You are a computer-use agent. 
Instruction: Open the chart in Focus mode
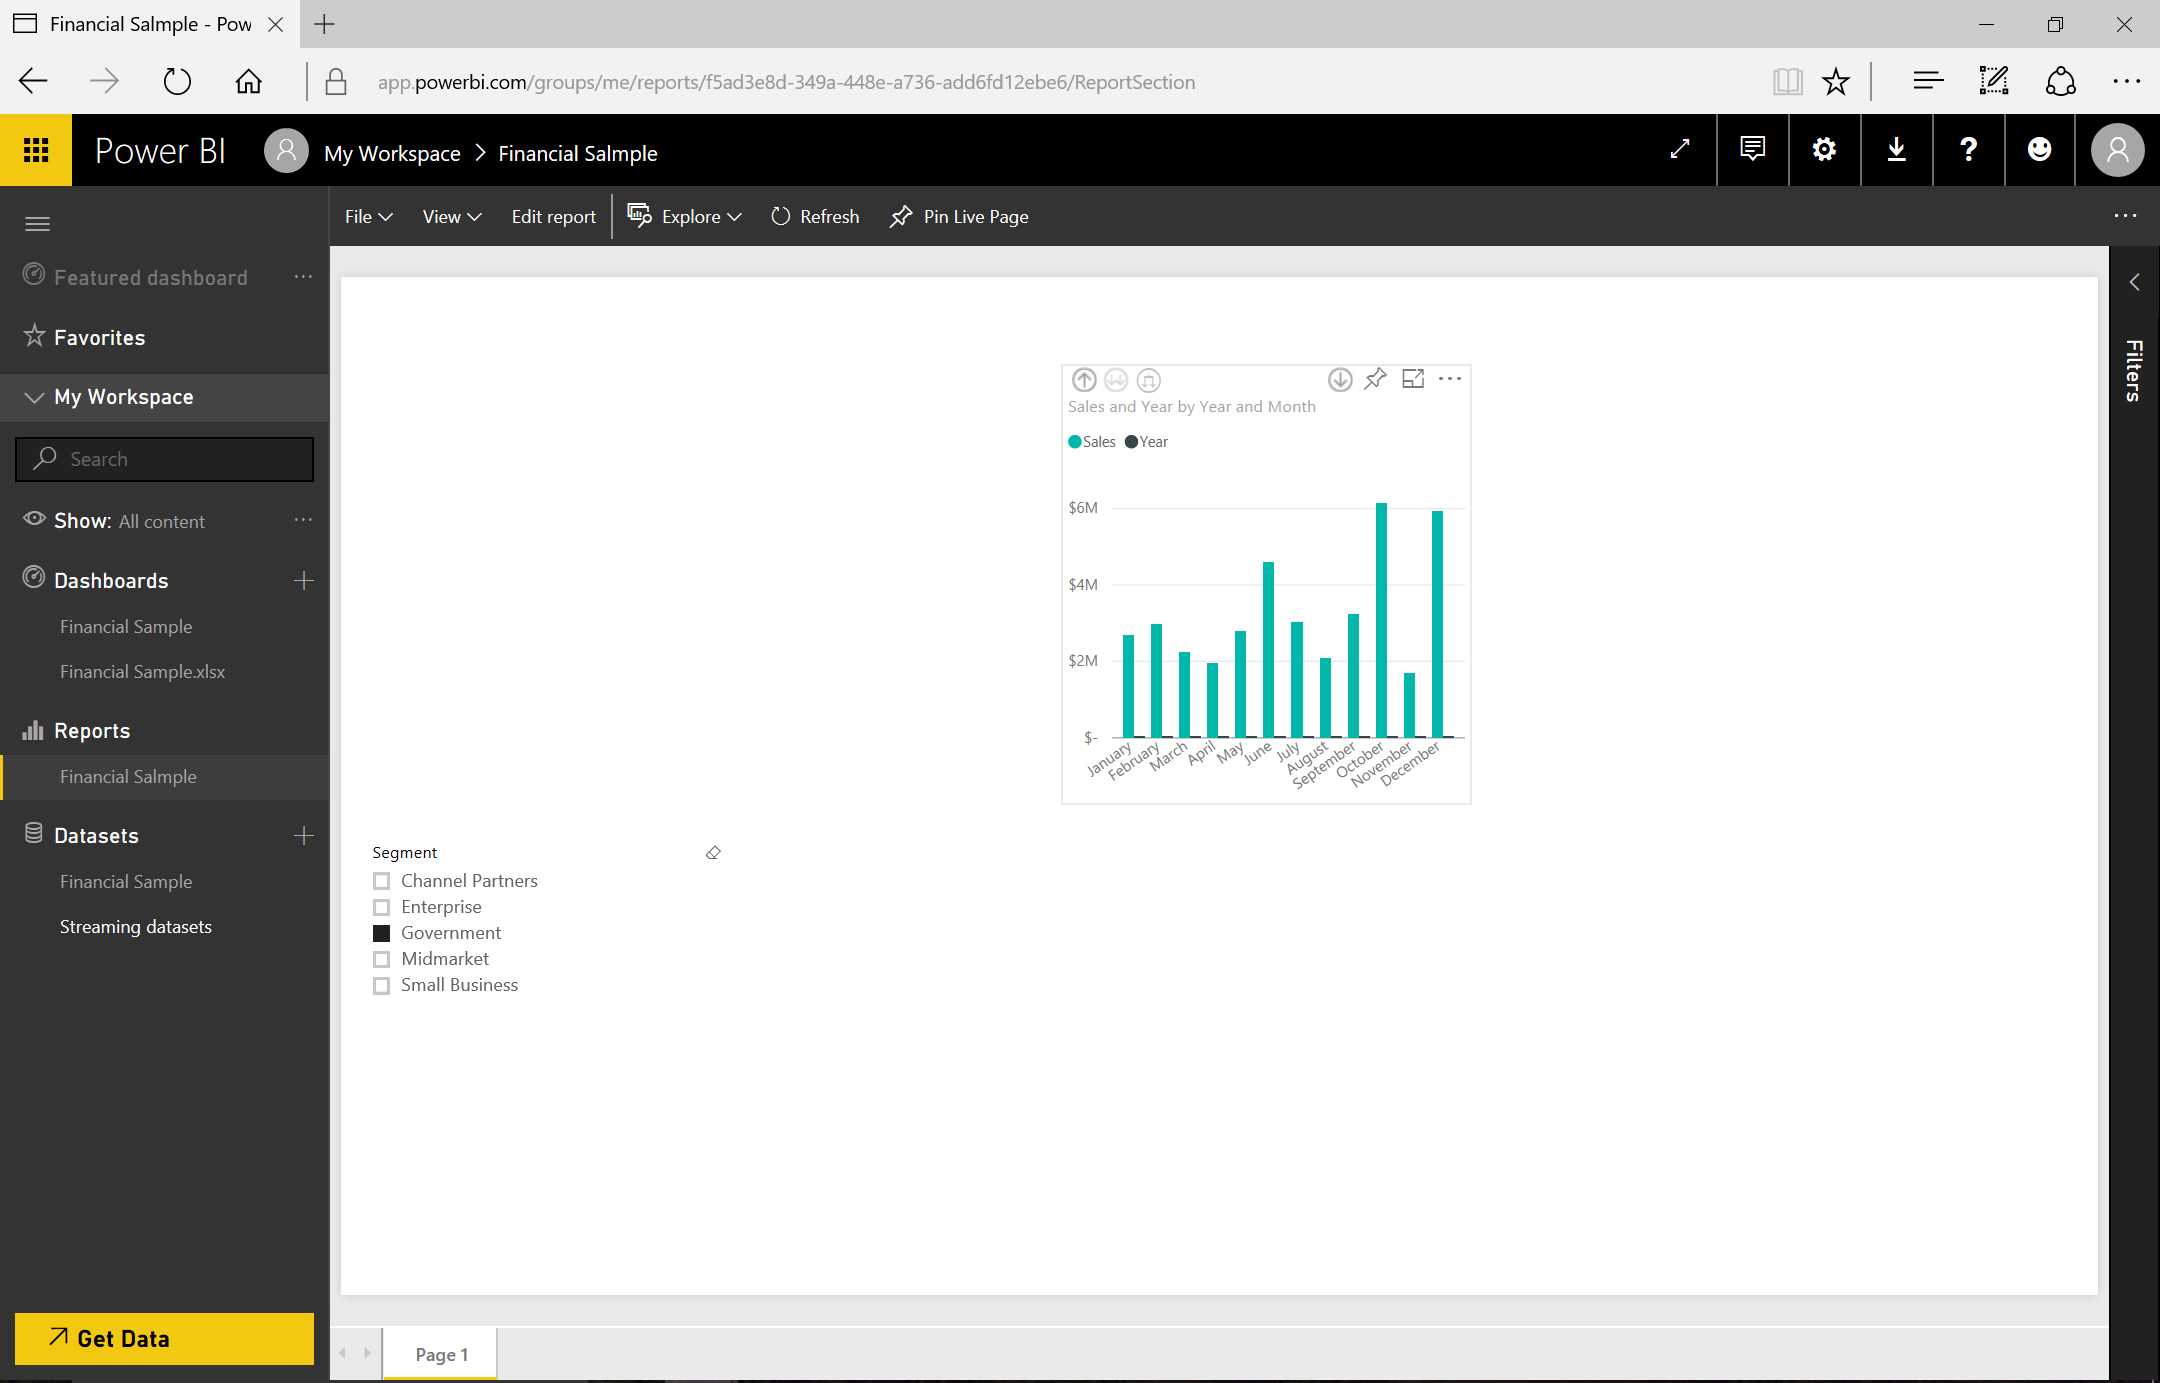tap(1413, 379)
